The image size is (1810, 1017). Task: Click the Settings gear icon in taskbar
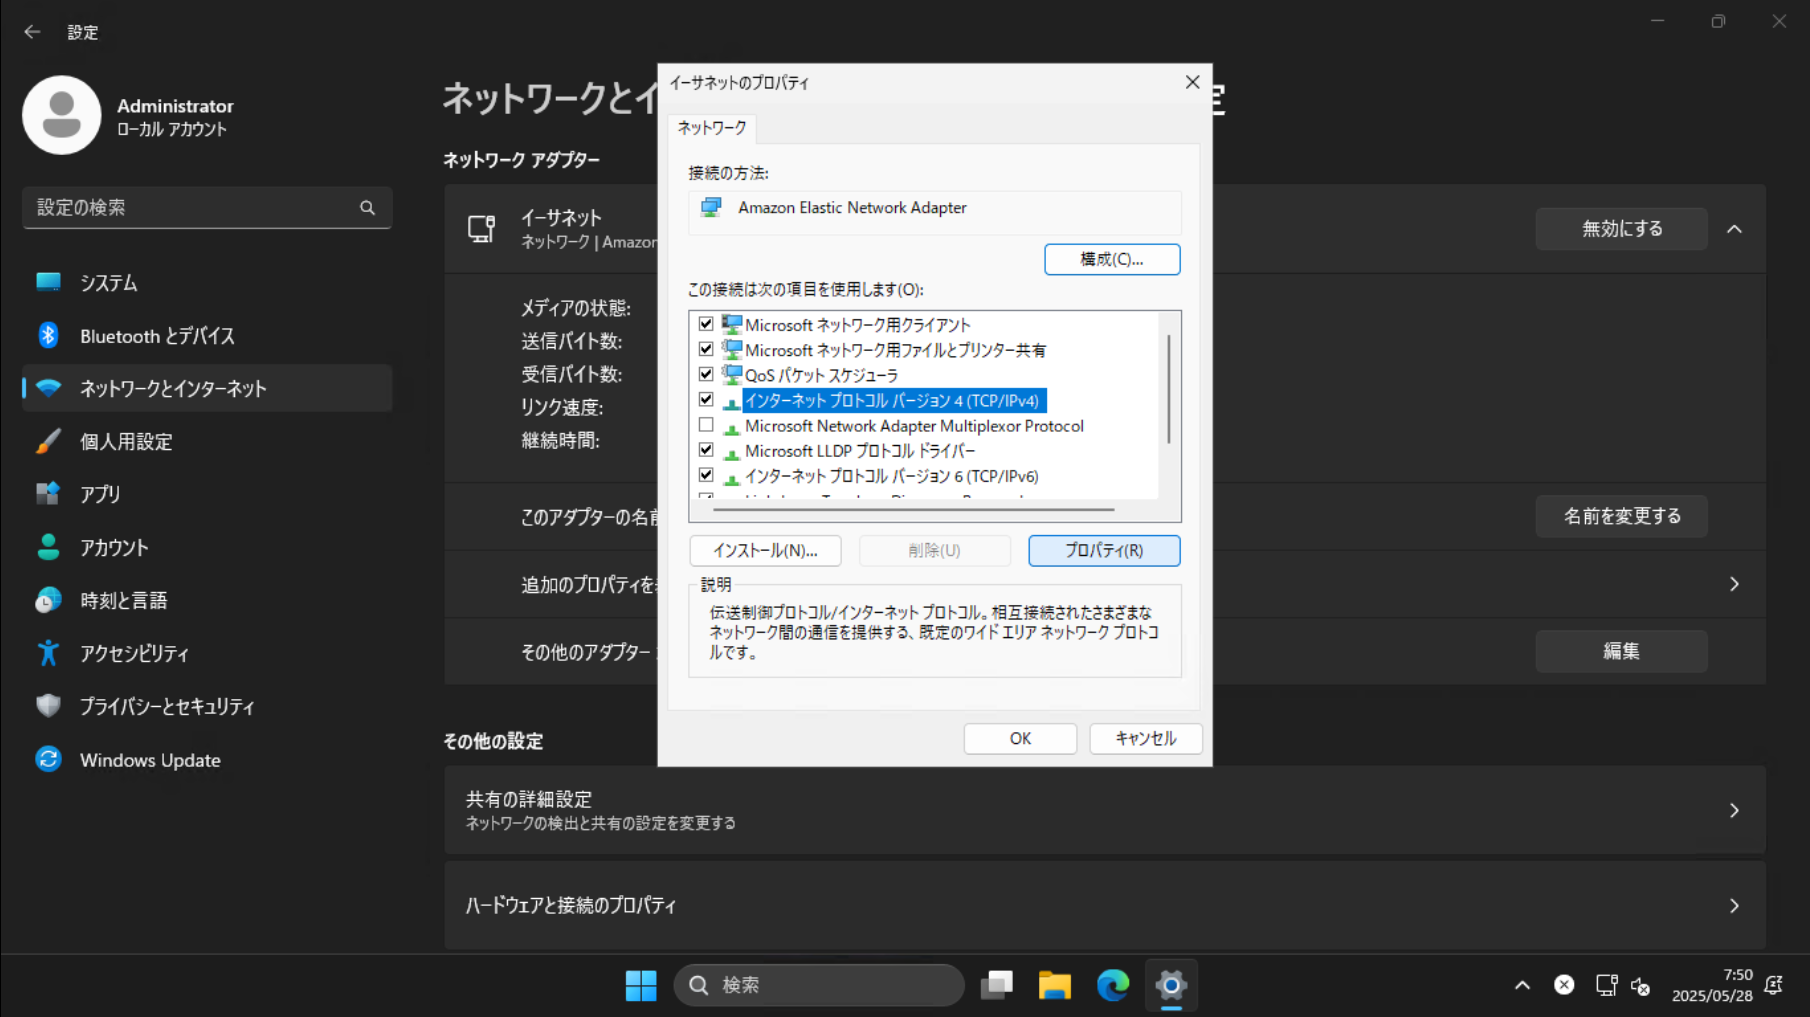(x=1171, y=985)
